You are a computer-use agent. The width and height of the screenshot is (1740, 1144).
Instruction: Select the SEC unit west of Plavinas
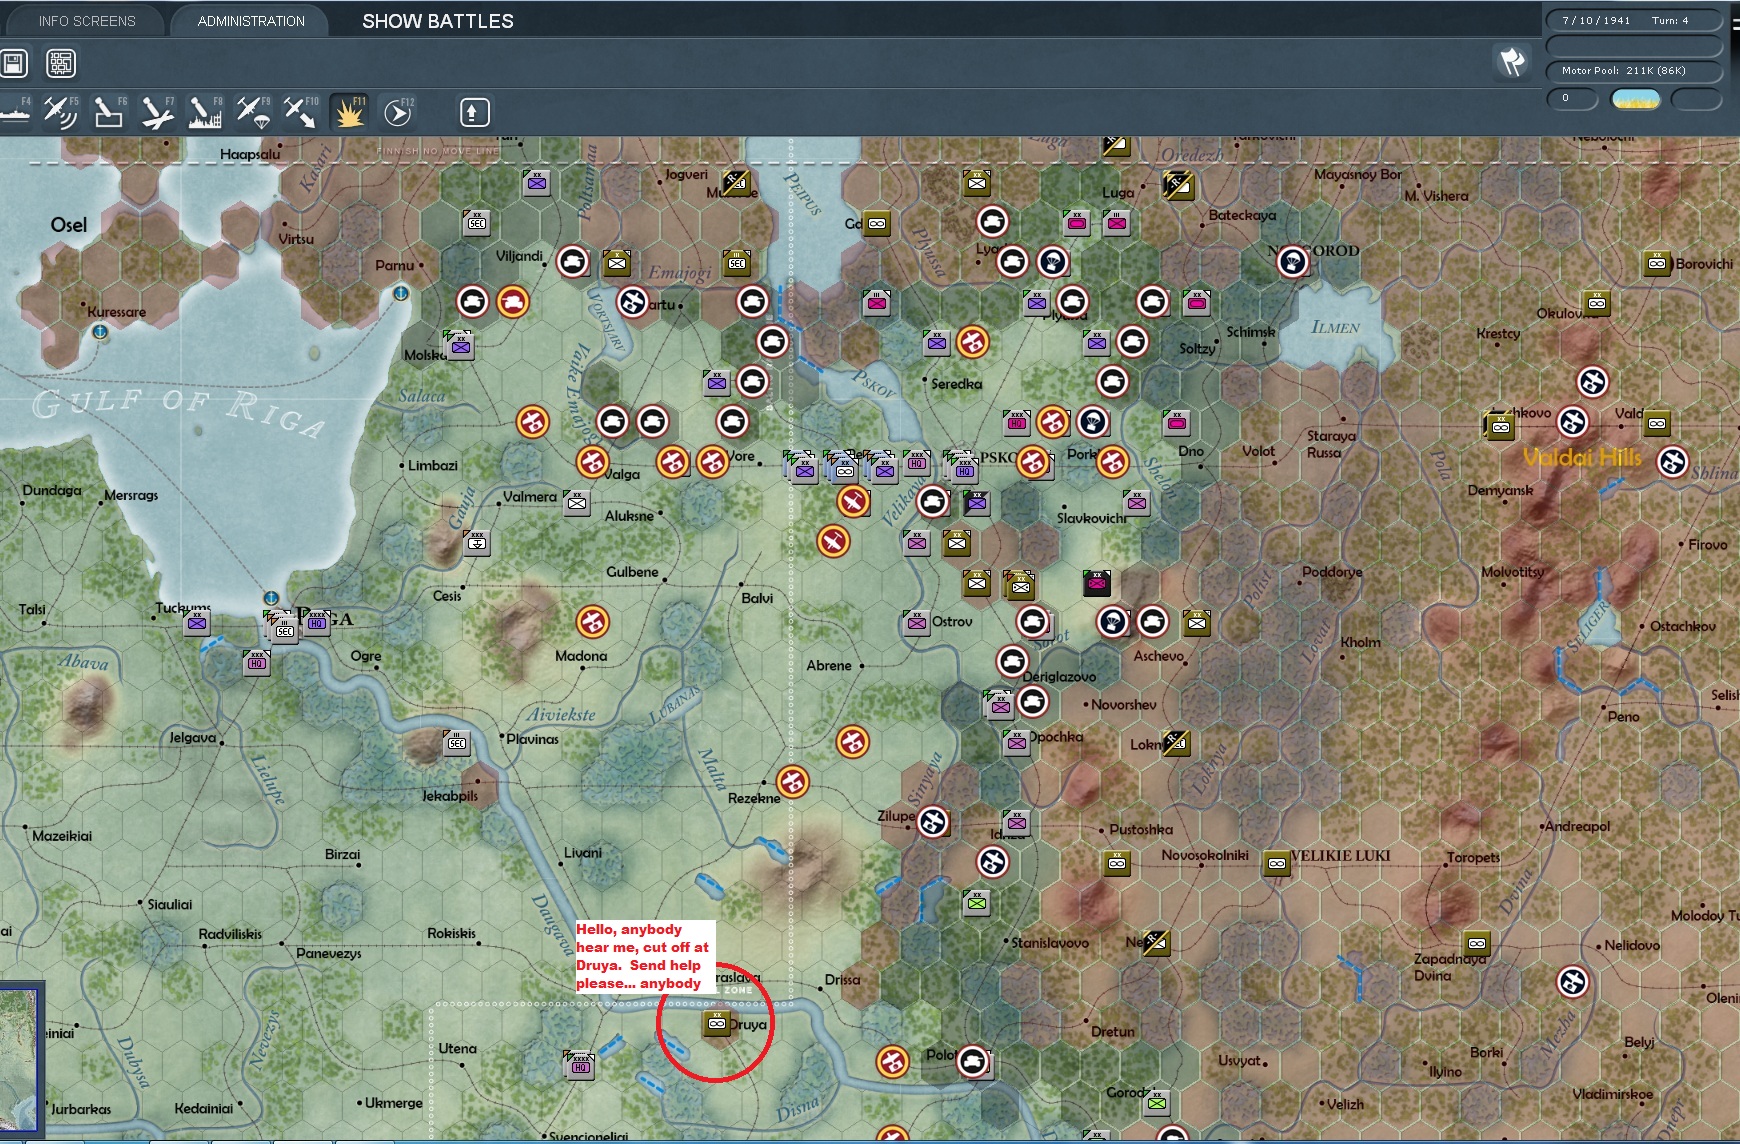coord(457,743)
